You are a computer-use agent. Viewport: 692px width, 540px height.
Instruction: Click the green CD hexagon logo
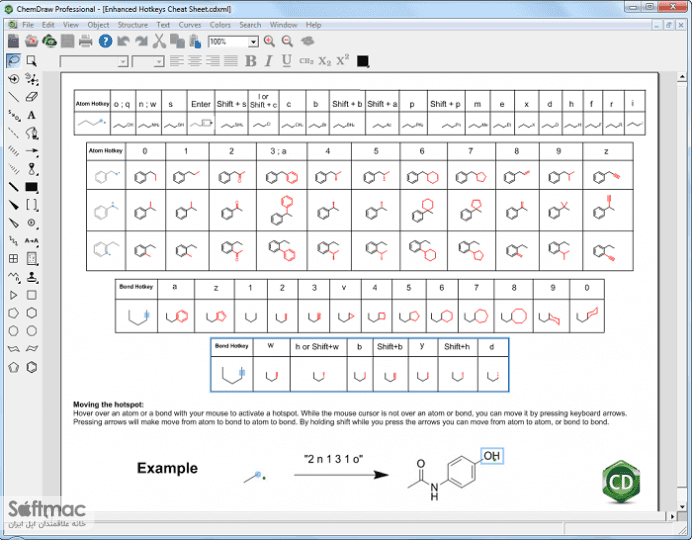coord(621,481)
